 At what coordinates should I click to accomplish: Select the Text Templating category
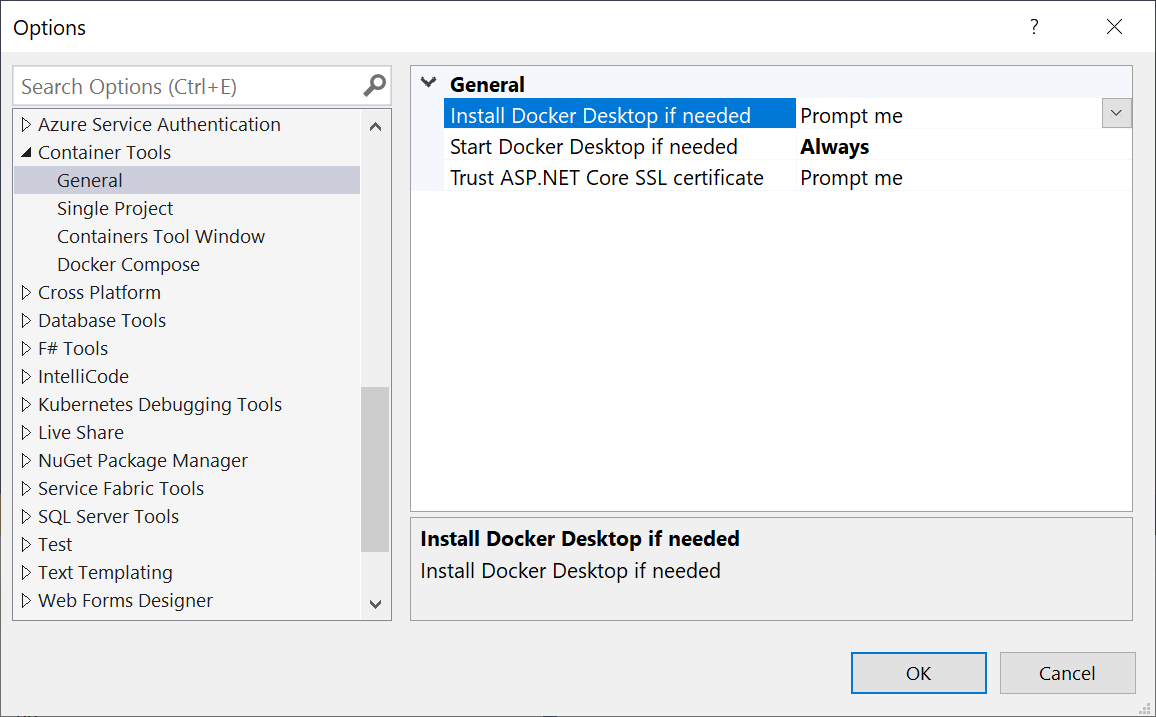click(x=105, y=572)
